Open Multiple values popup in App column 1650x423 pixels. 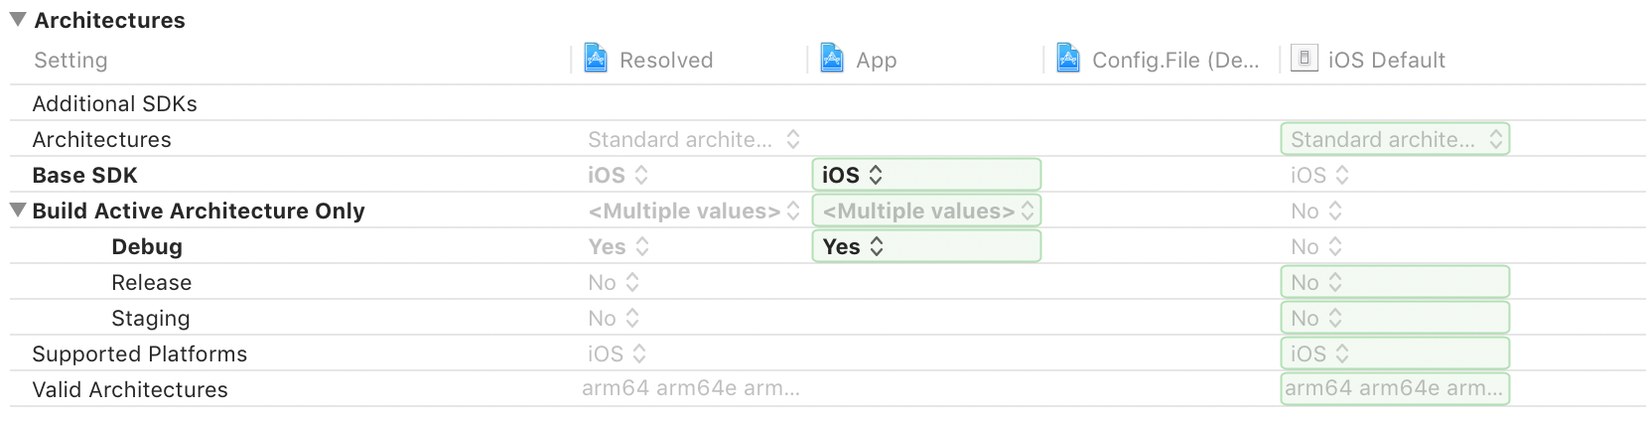pos(926,211)
